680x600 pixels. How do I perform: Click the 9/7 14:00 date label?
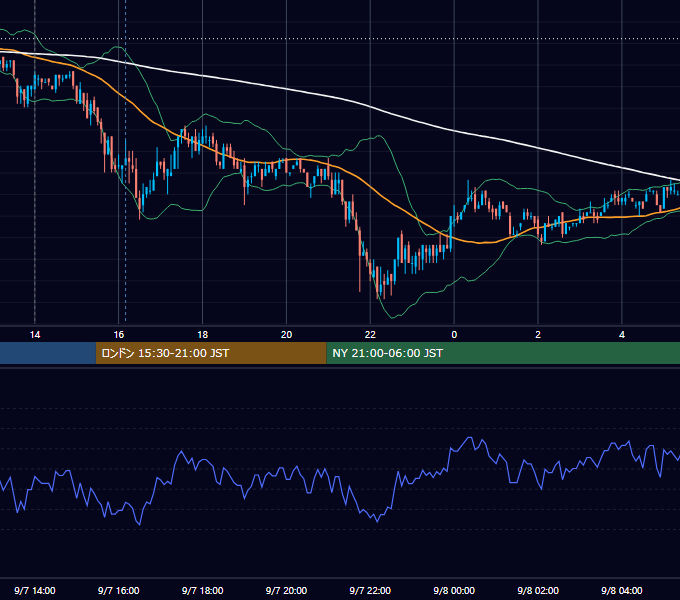click(x=35, y=590)
